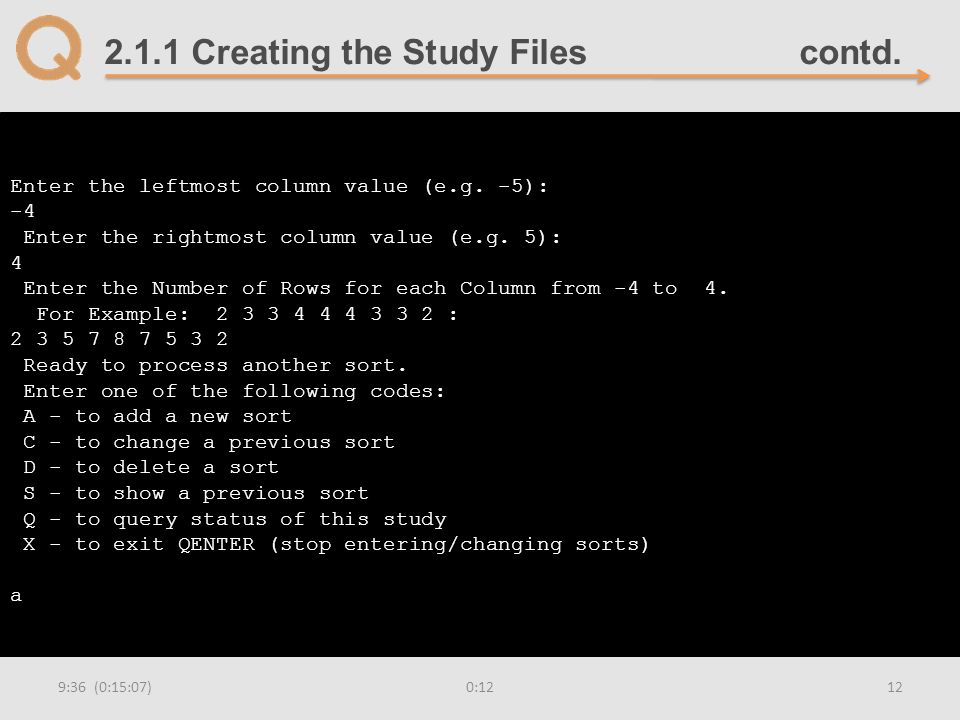Click the slide number '12' in footer
Image resolution: width=960 pixels, height=720 pixels.
(x=894, y=687)
